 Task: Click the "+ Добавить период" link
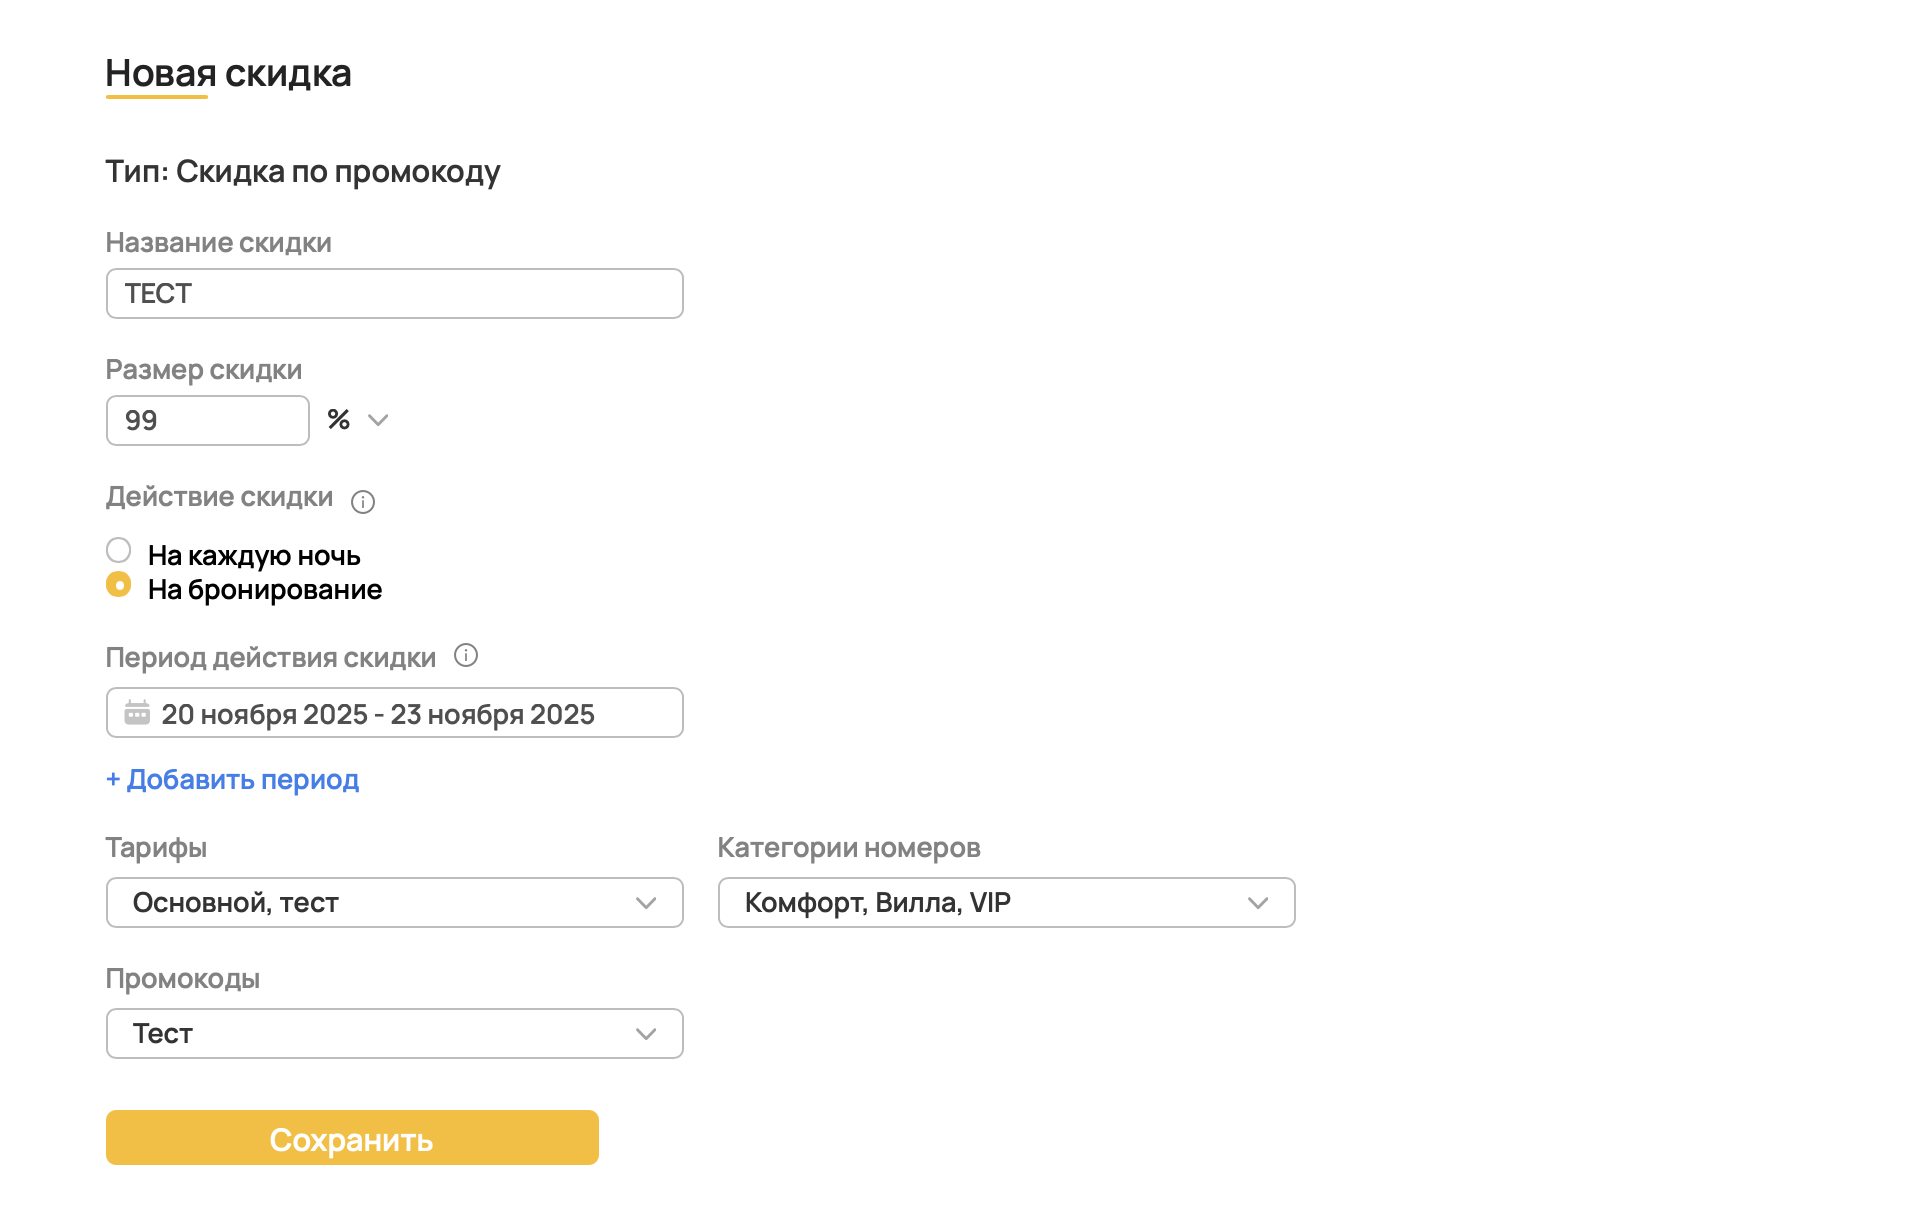point(233,780)
